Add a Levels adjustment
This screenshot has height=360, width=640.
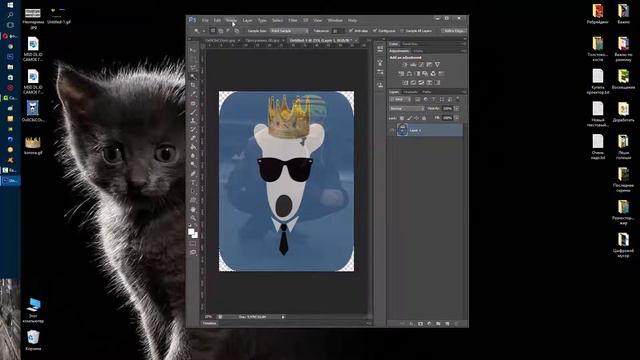click(413, 64)
